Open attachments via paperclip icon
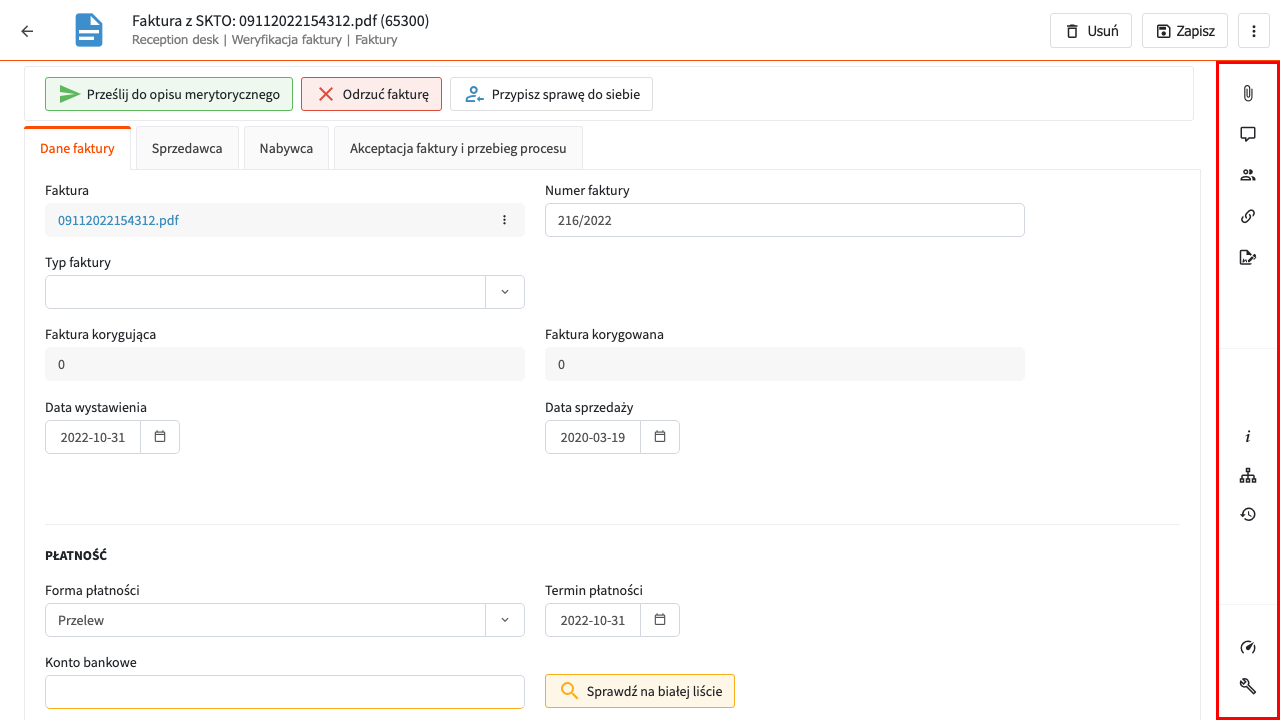Viewport: 1280px width, 720px height. [1248, 93]
